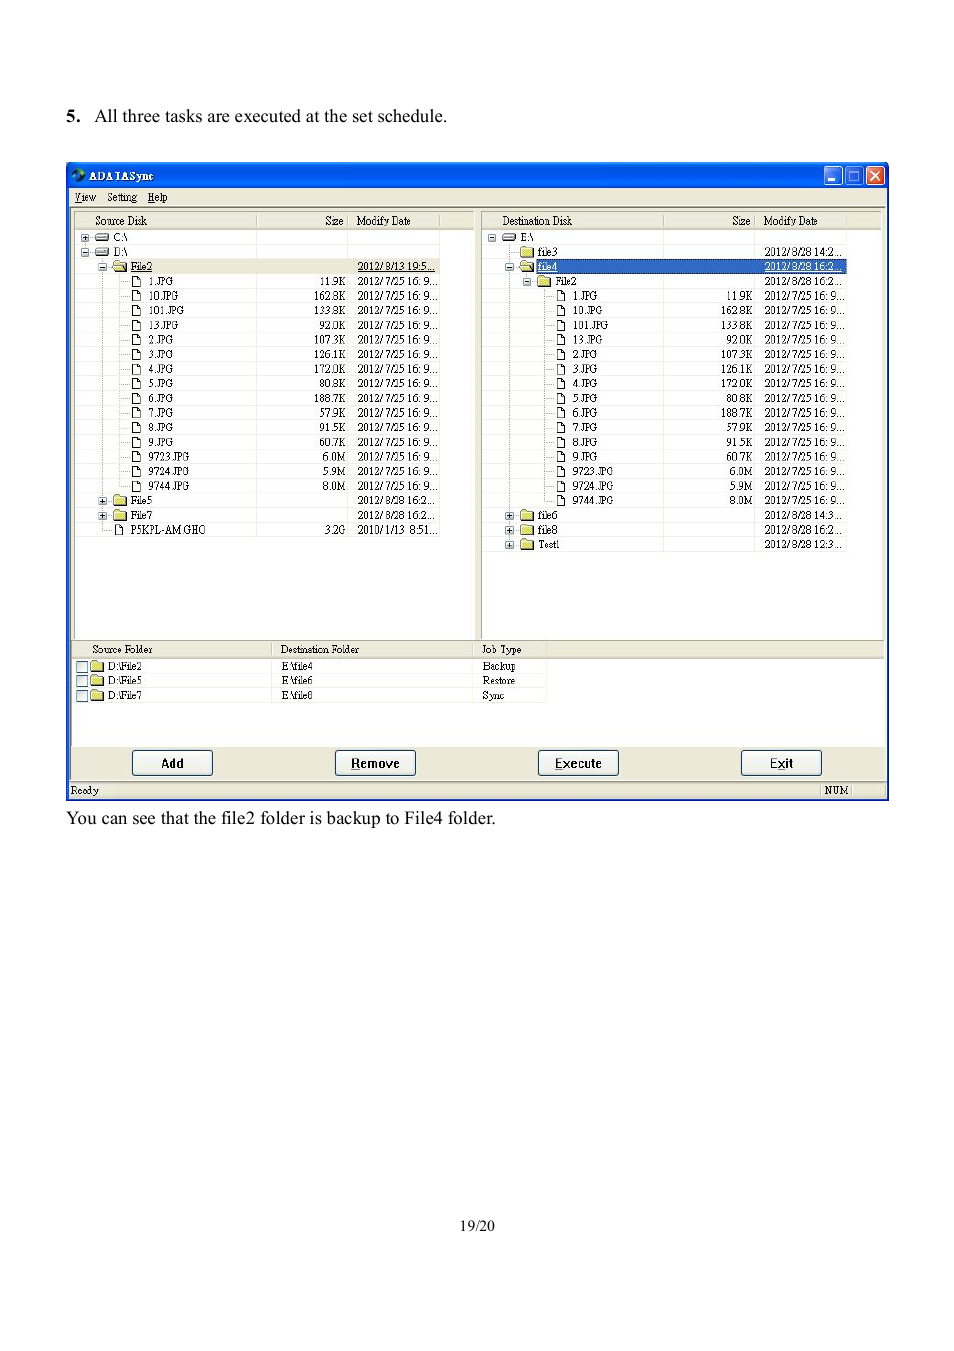Click the D:\File5 folder icon in job list
The image size is (954, 1351).
pos(98,681)
